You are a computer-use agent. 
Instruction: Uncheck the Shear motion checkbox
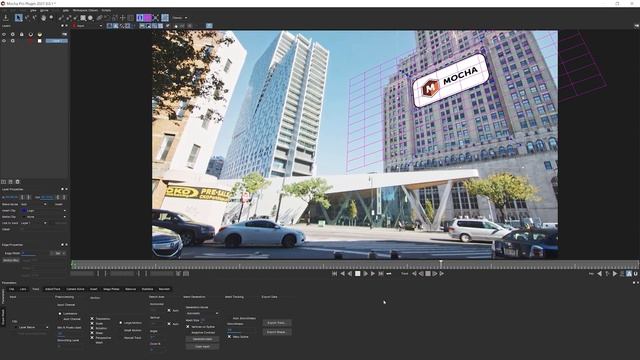(x=92, y=333)
